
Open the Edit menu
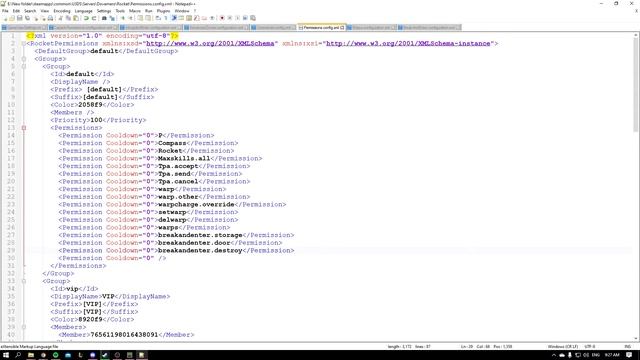coord(16,11)
